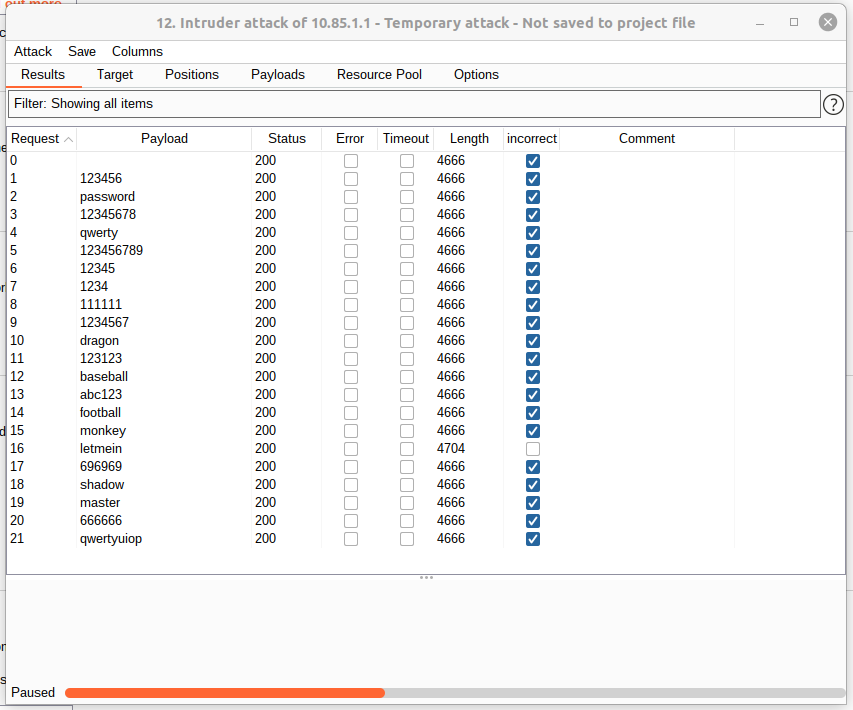853x710 pixels.
Task: Click the filter bar showing all items
Action: point(414,104)
